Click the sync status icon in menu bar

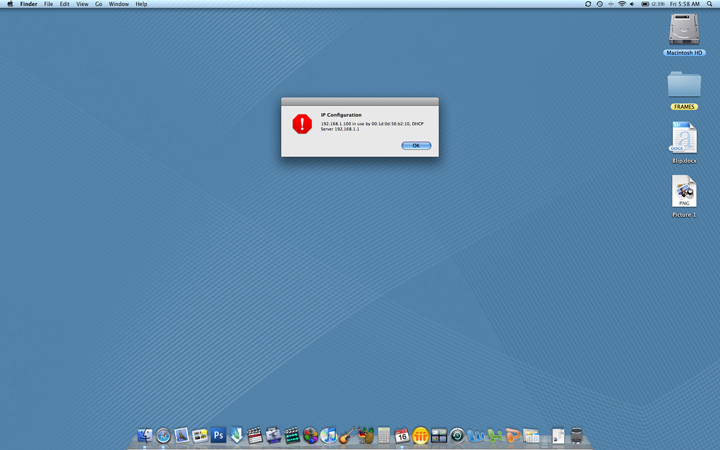click(588, 4)
